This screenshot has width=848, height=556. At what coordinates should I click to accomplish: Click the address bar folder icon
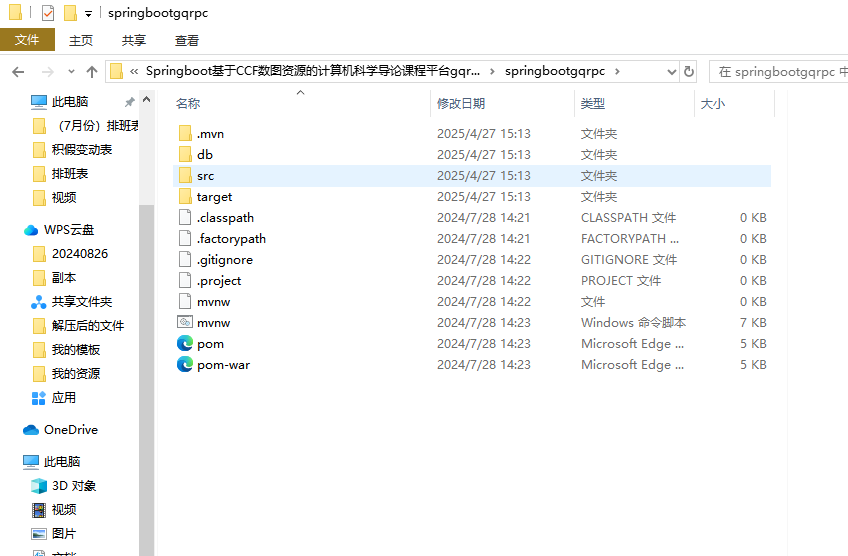tap(116, 71)
